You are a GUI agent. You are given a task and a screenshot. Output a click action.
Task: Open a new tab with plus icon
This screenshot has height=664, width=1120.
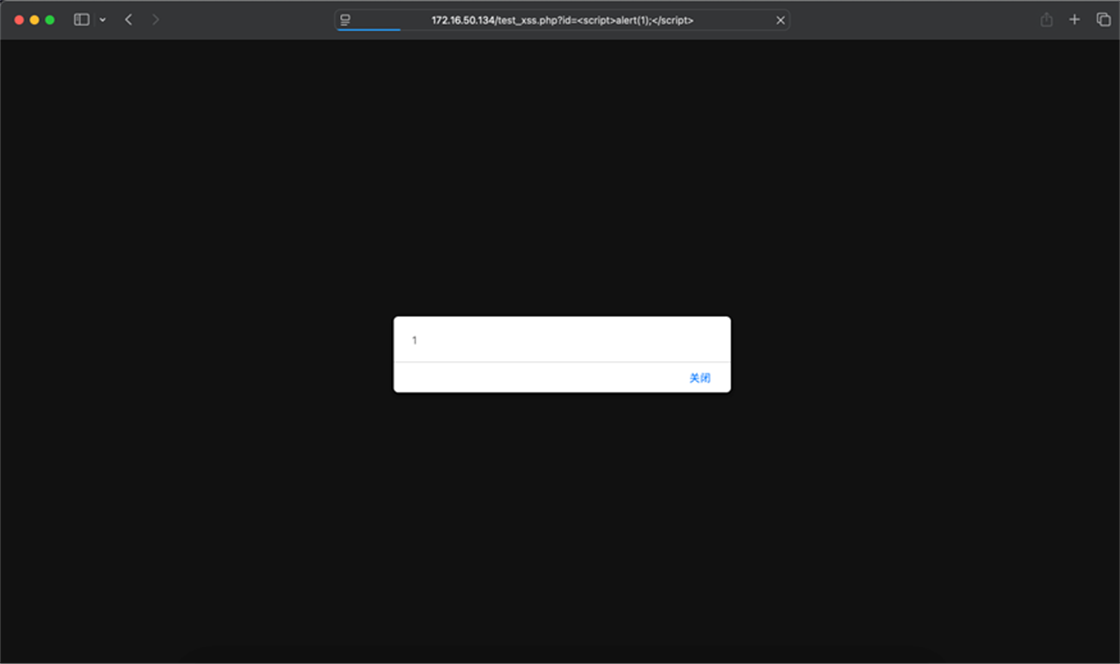(1074, 20)
